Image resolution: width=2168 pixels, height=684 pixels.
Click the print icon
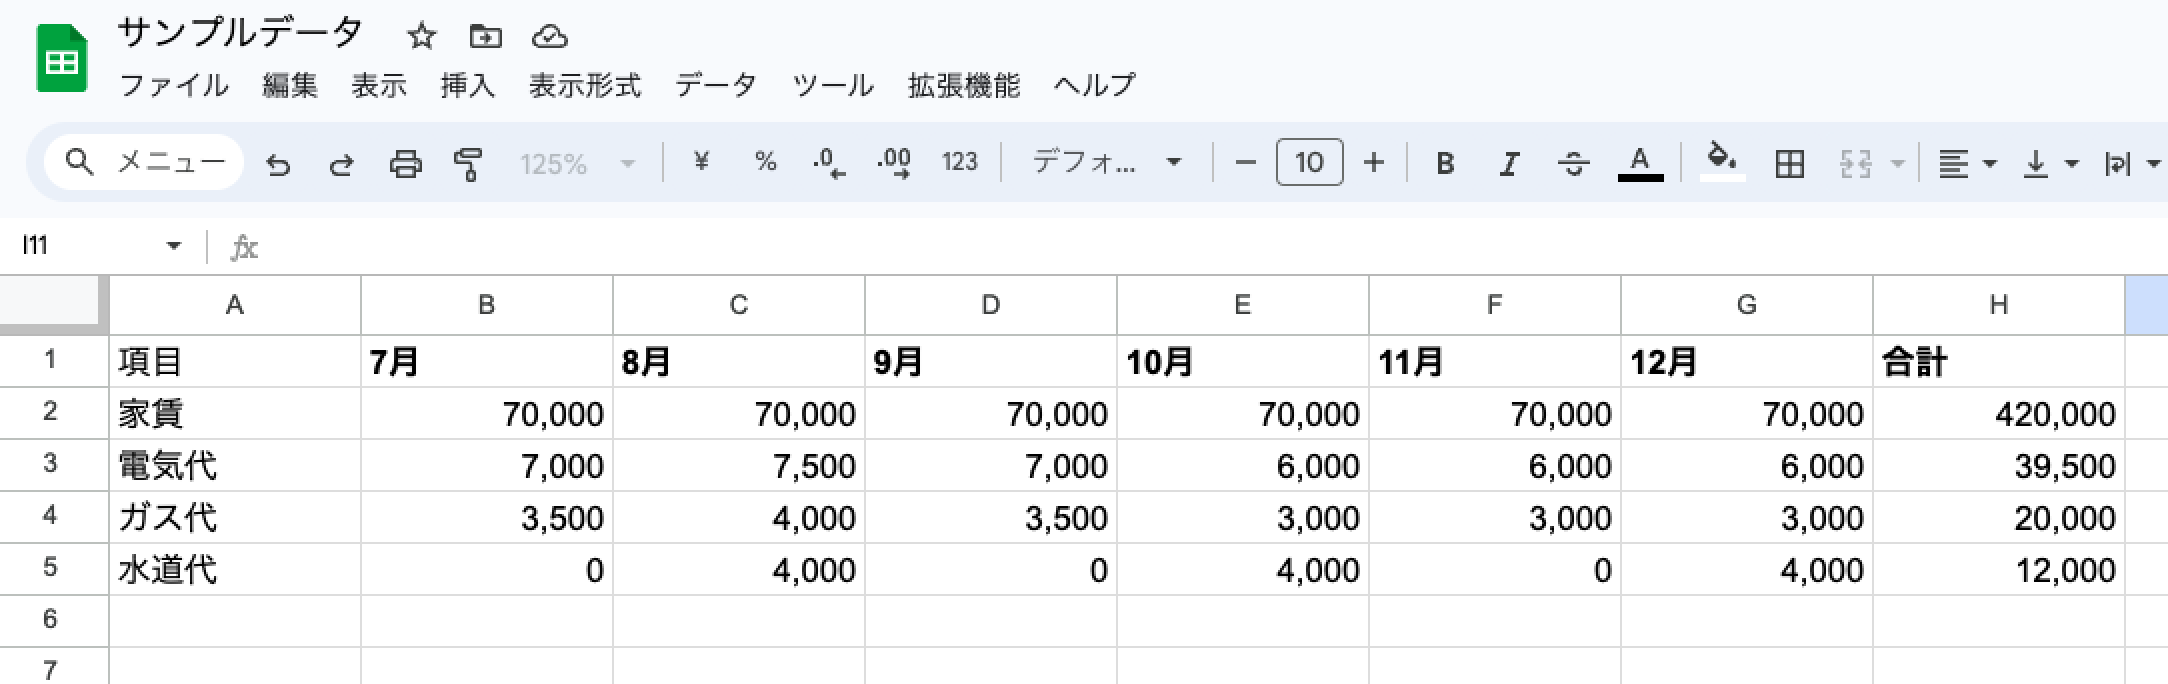pos(405,163)
